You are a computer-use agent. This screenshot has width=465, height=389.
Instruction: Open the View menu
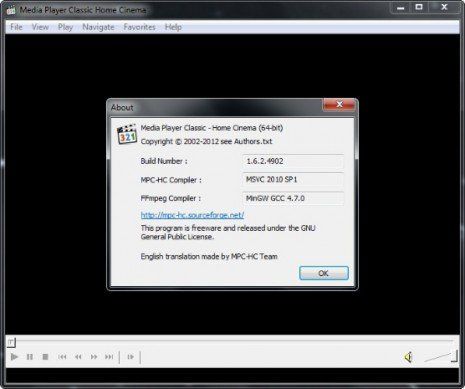click(x=40, y=27)
